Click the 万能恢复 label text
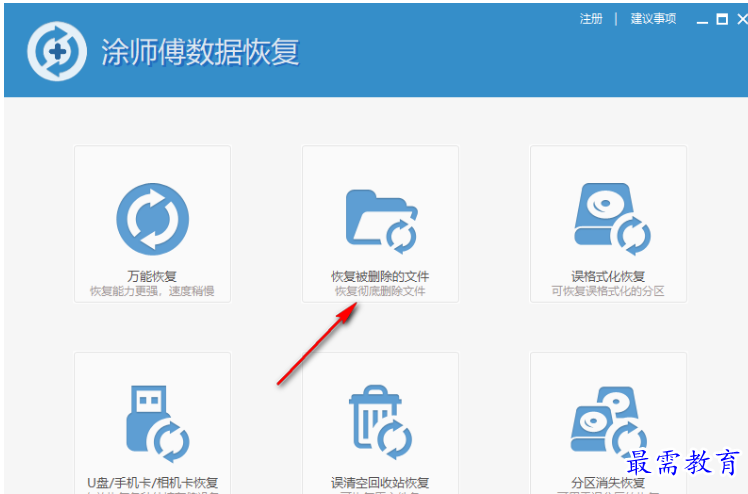Image resolution: width=748 pixels, height=494 pixels. [152, 276]
